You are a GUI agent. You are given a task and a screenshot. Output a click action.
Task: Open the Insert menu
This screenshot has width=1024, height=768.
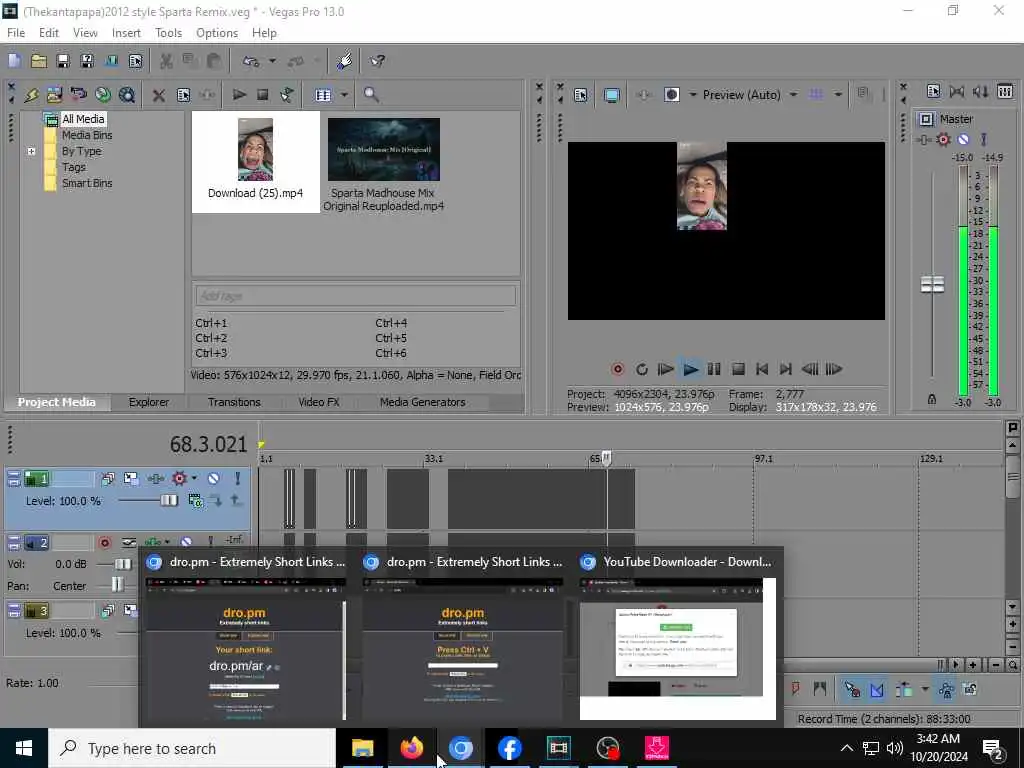click(126, 33)
